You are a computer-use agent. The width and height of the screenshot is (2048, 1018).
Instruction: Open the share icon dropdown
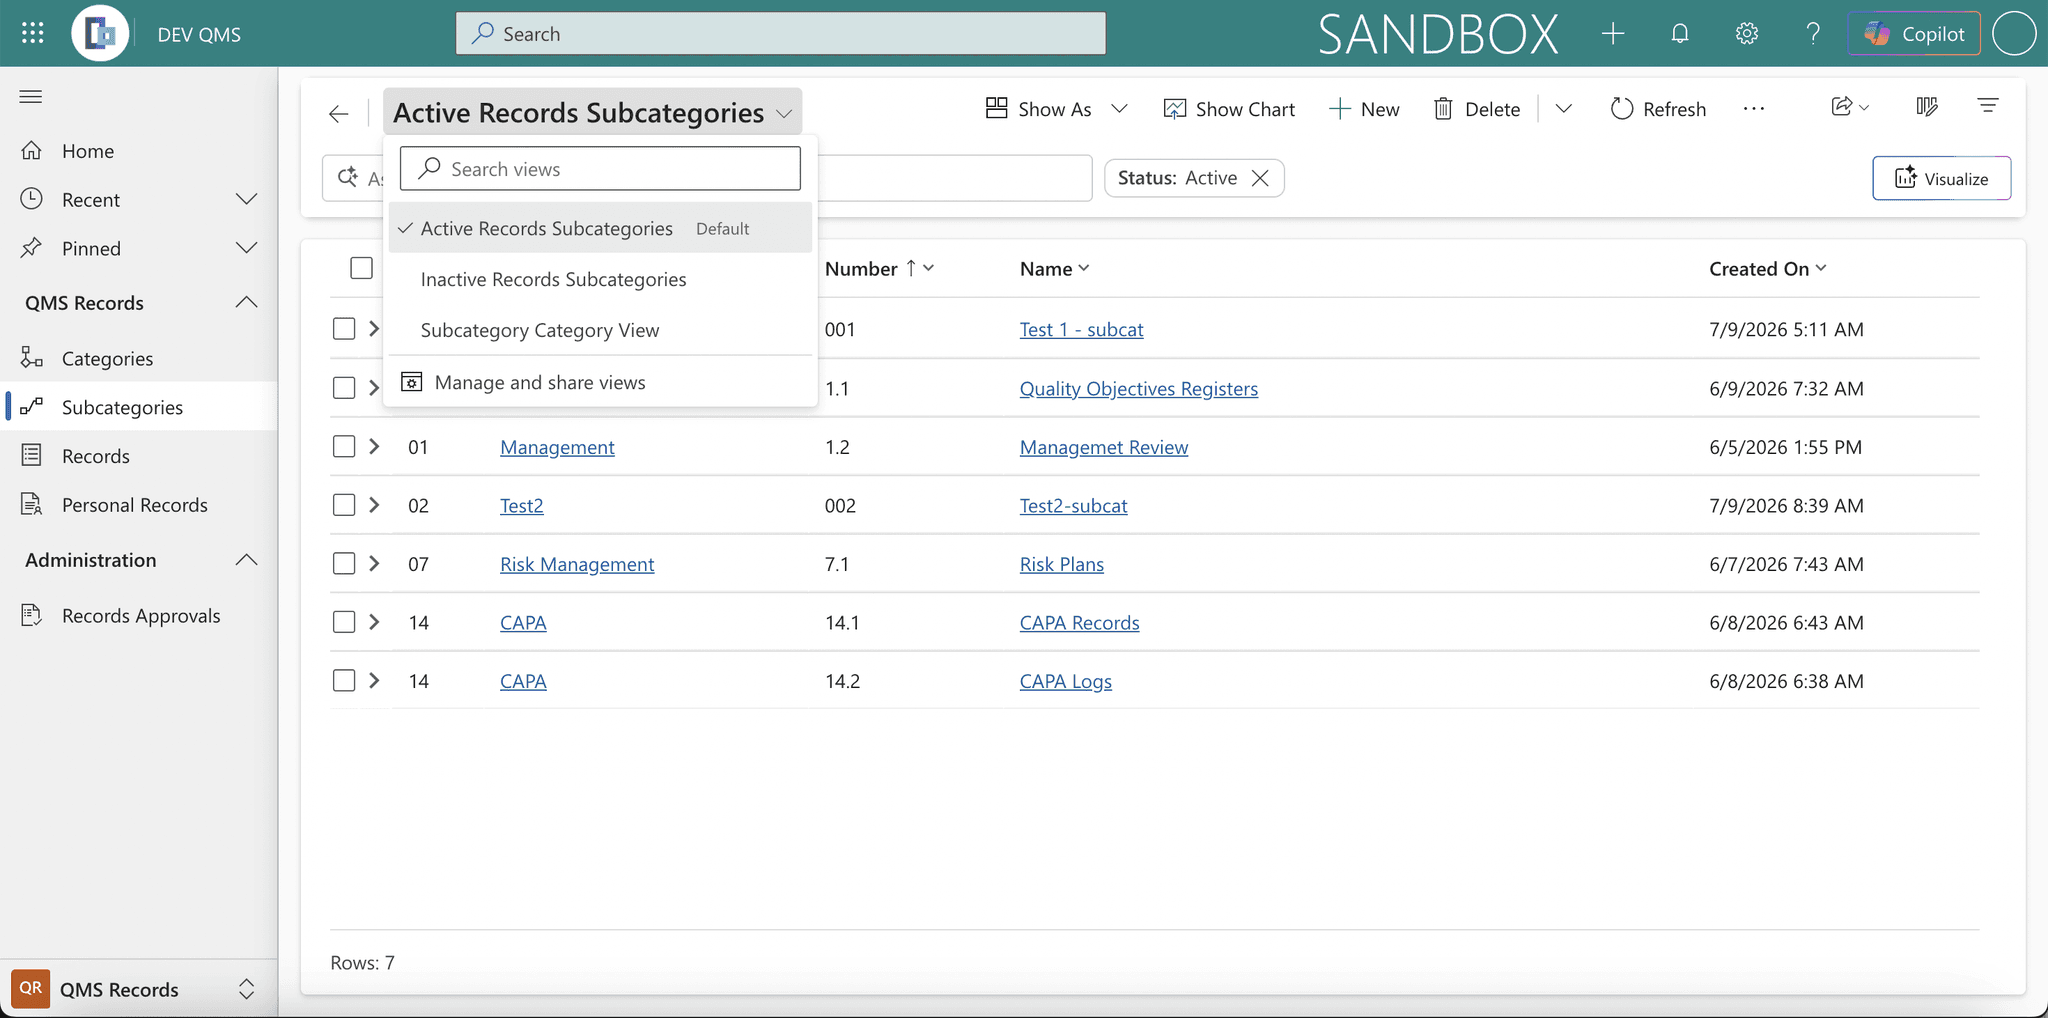pyautogui.click(x=1850, y=107)
